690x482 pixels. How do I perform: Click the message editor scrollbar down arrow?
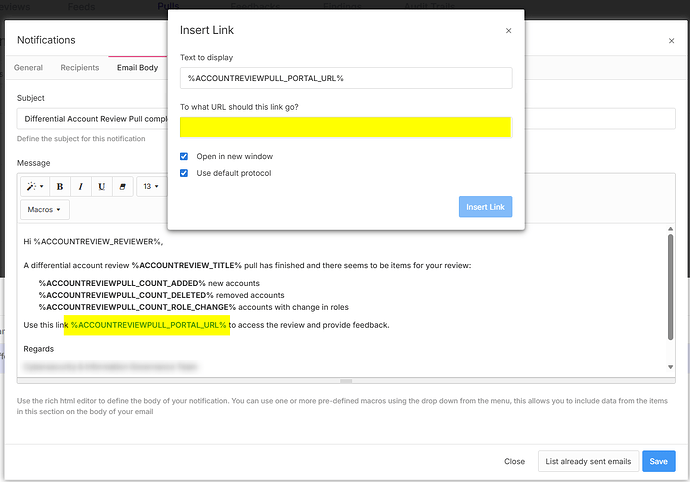pyautogui.click(x=670, y=367)
